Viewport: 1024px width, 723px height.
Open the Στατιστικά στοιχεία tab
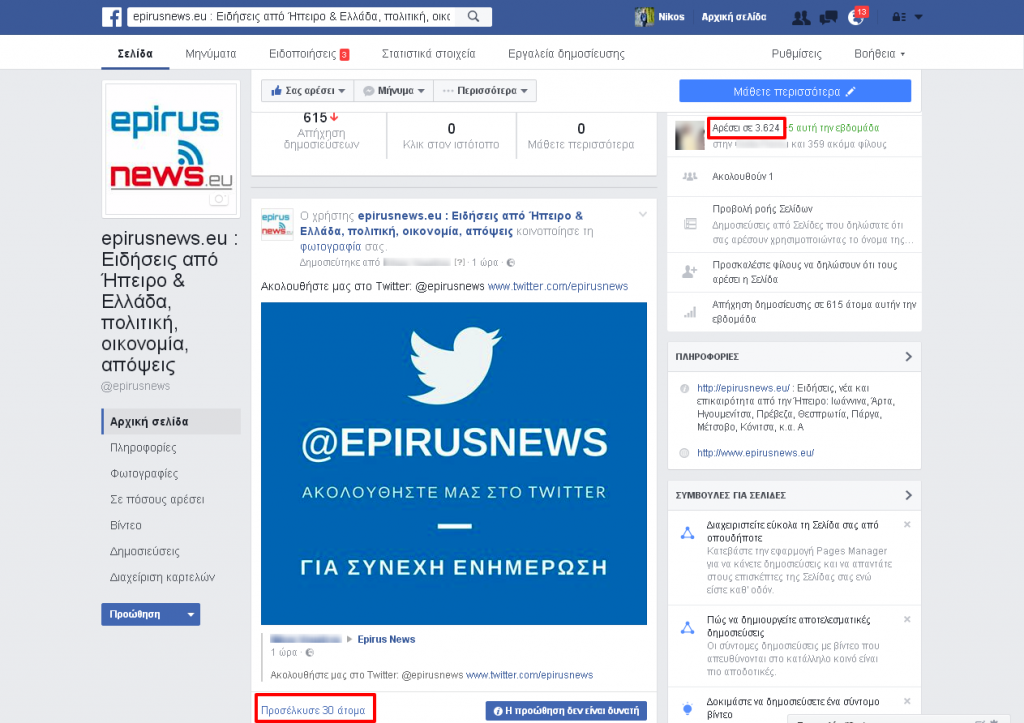tap(428, 54)
